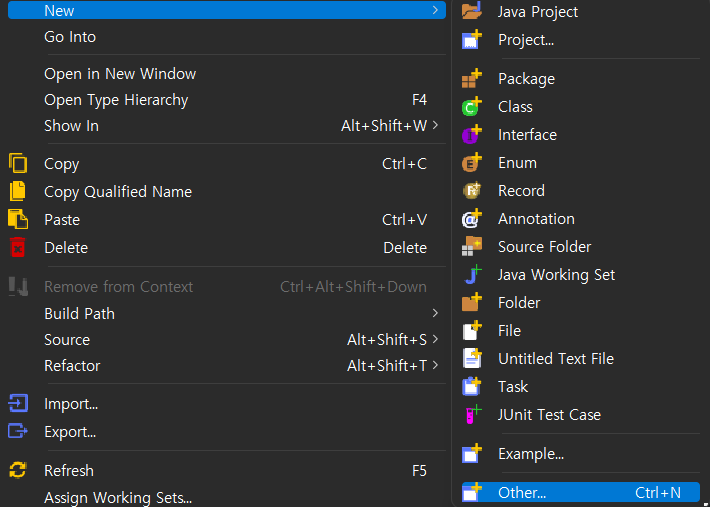Viewport: 710px width, 507px height.
Task: Click the Record icon
Action: click(471, 191)
